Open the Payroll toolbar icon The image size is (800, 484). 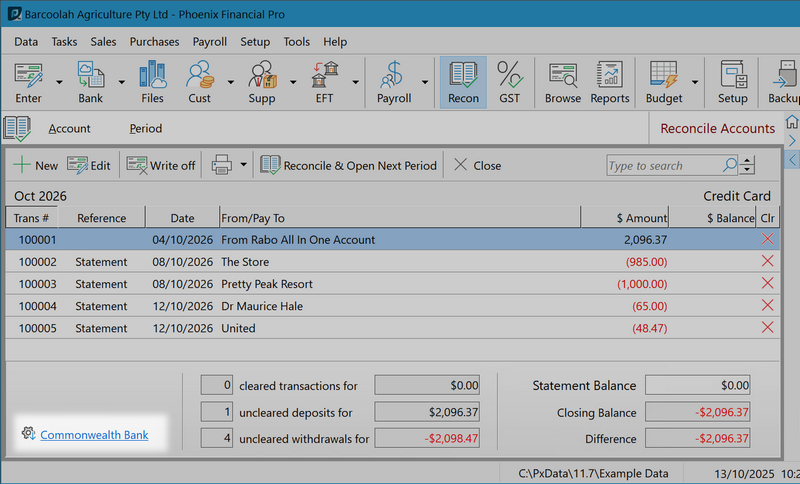393,81
